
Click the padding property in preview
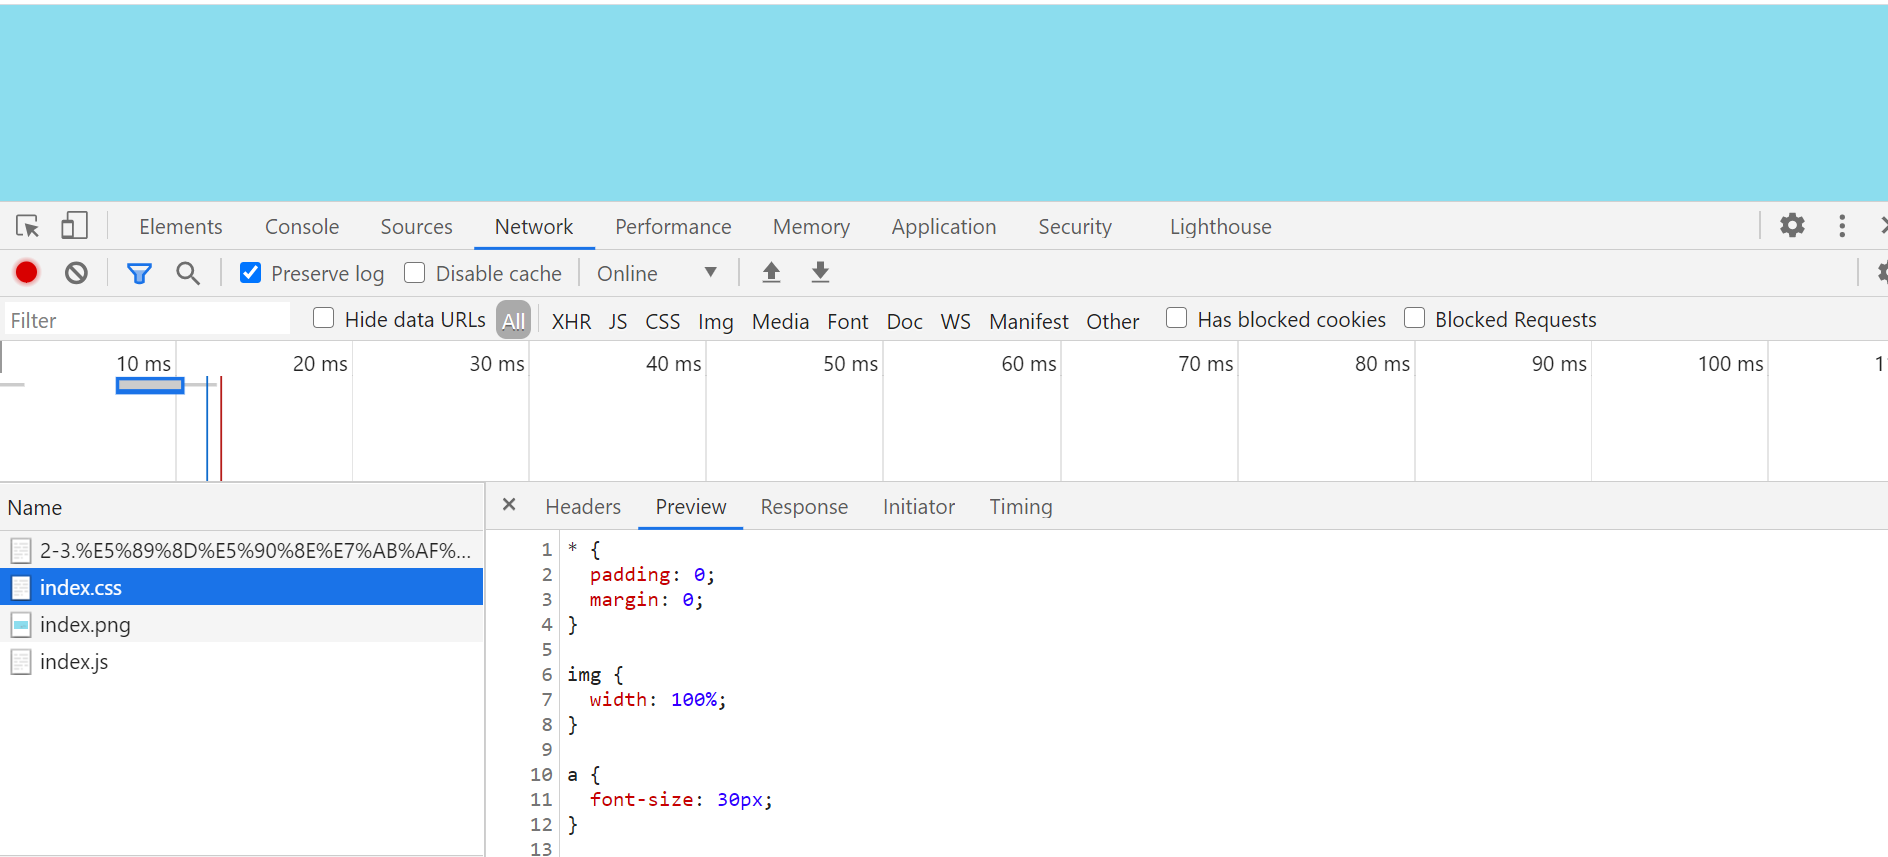[630, 574]
